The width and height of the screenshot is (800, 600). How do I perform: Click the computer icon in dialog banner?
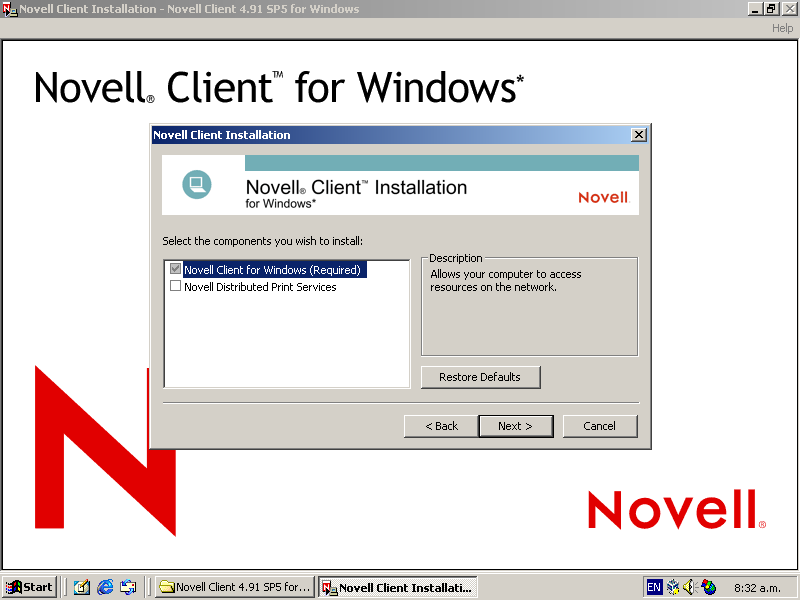pyautogui.click(x=197, y=184)
